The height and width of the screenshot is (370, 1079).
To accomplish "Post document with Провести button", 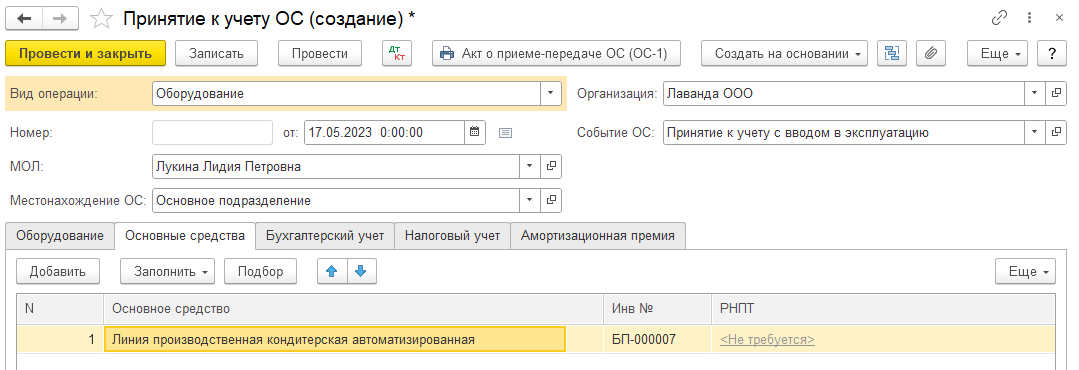I will [x=319, y=54].
